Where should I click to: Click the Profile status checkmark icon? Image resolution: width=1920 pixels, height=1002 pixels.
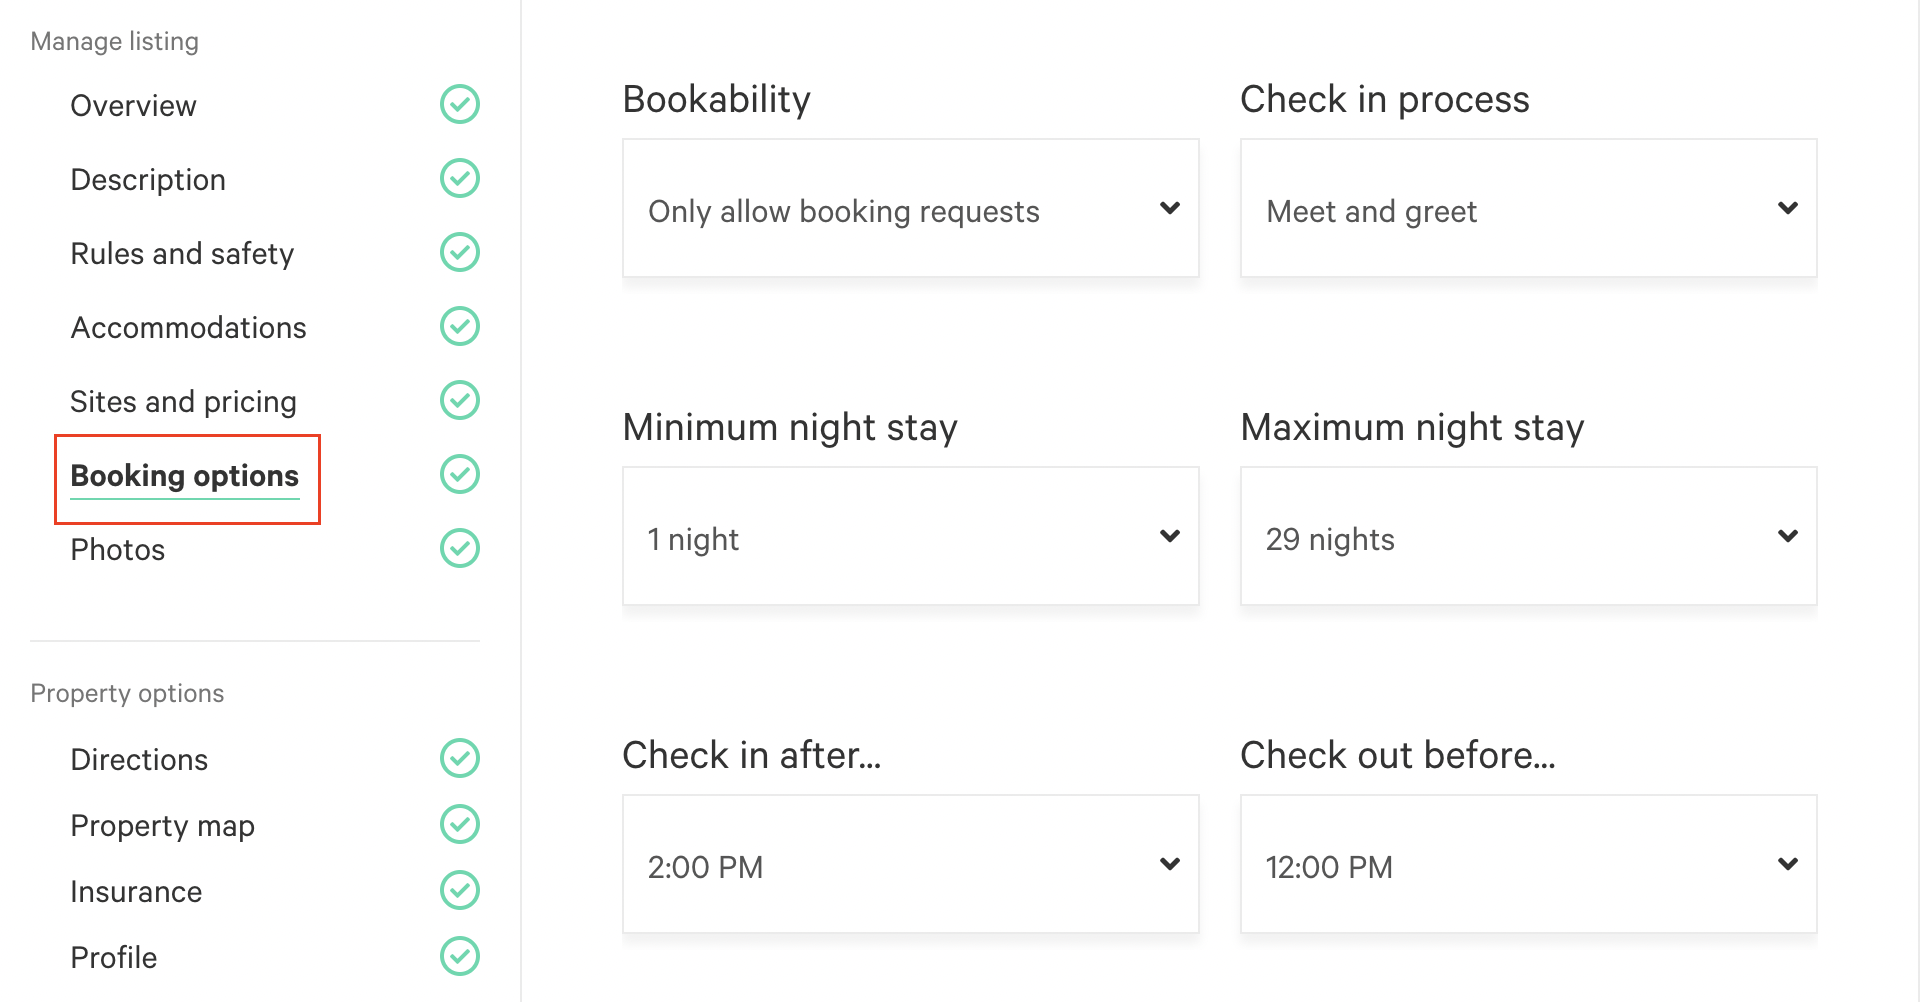[x=460, y=956]
